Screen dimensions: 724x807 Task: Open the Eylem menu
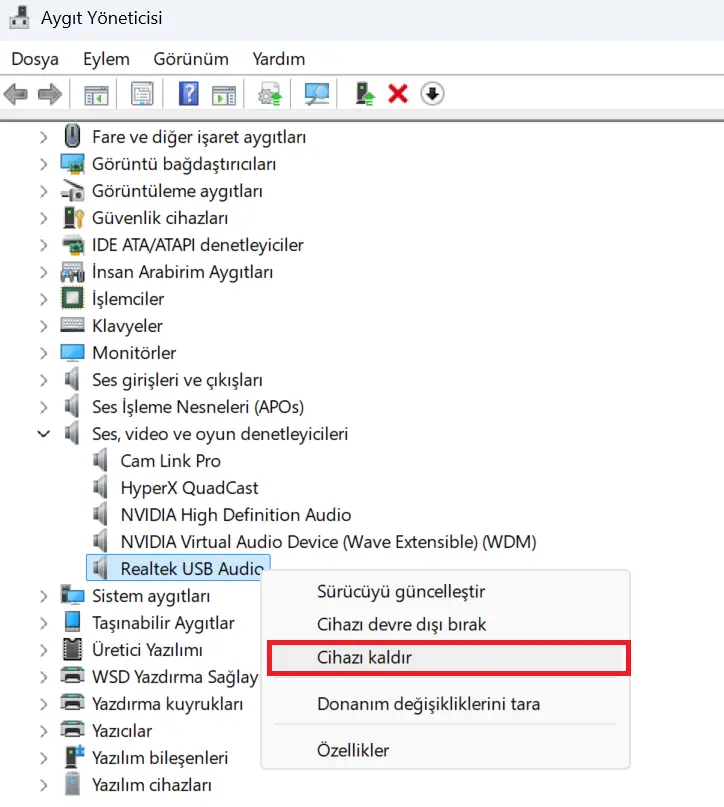point(106,59)
